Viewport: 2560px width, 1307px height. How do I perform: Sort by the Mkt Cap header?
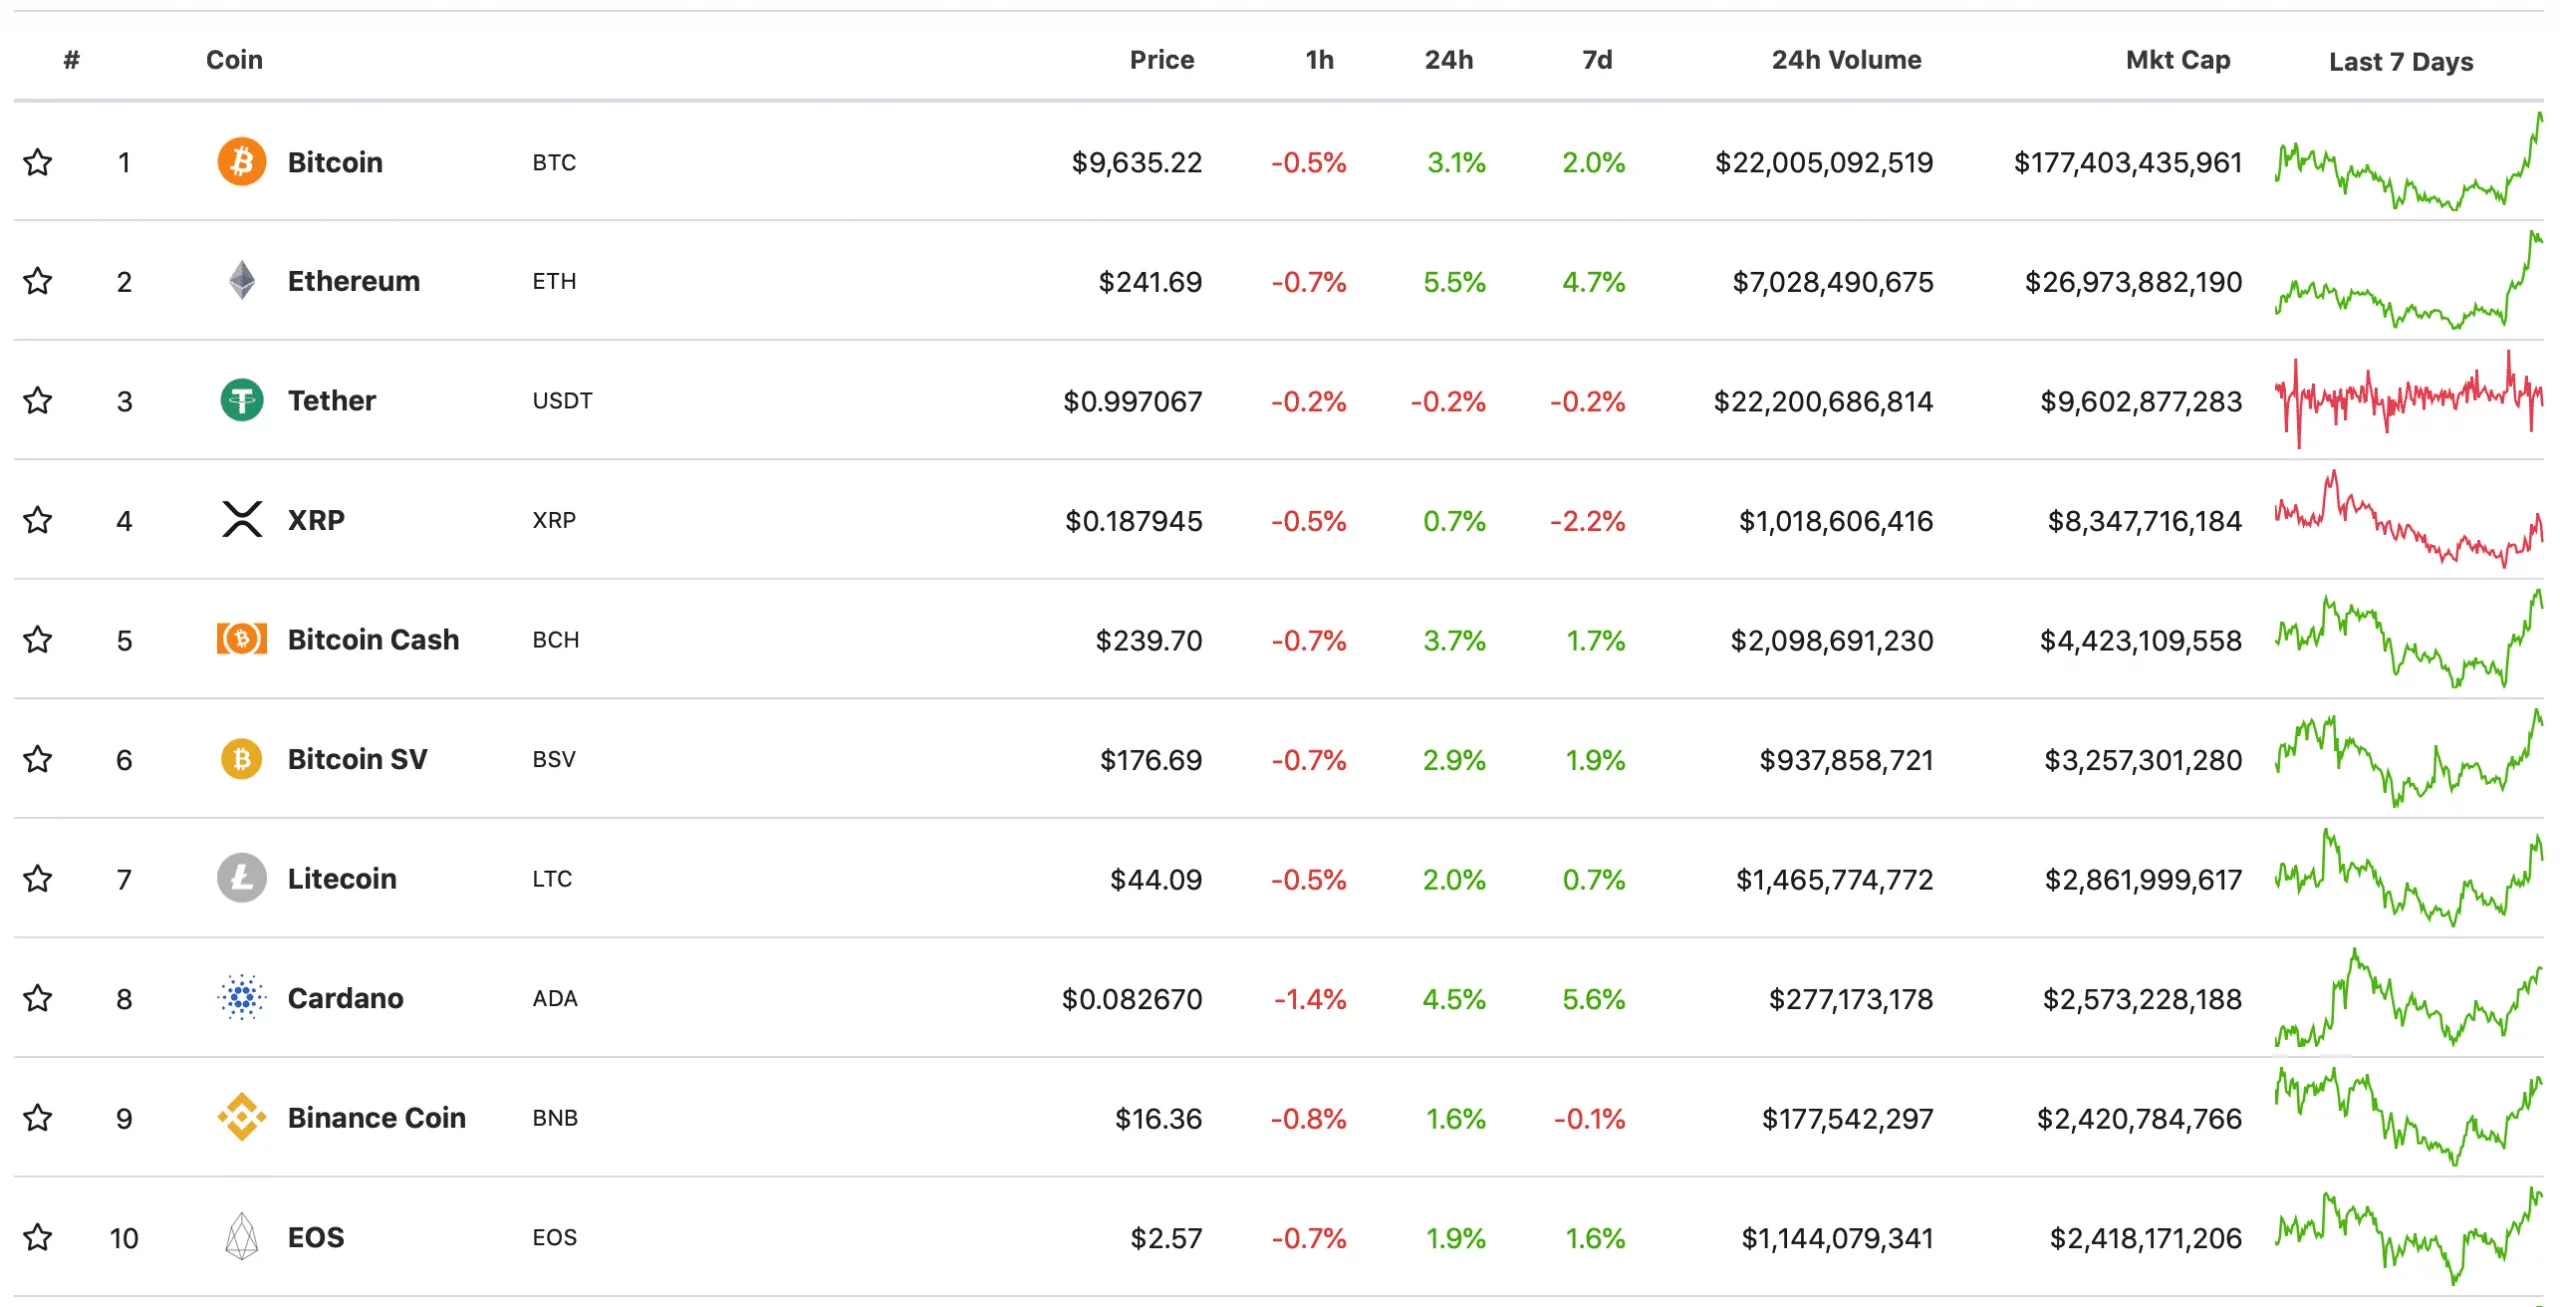tap(2178, 60)
